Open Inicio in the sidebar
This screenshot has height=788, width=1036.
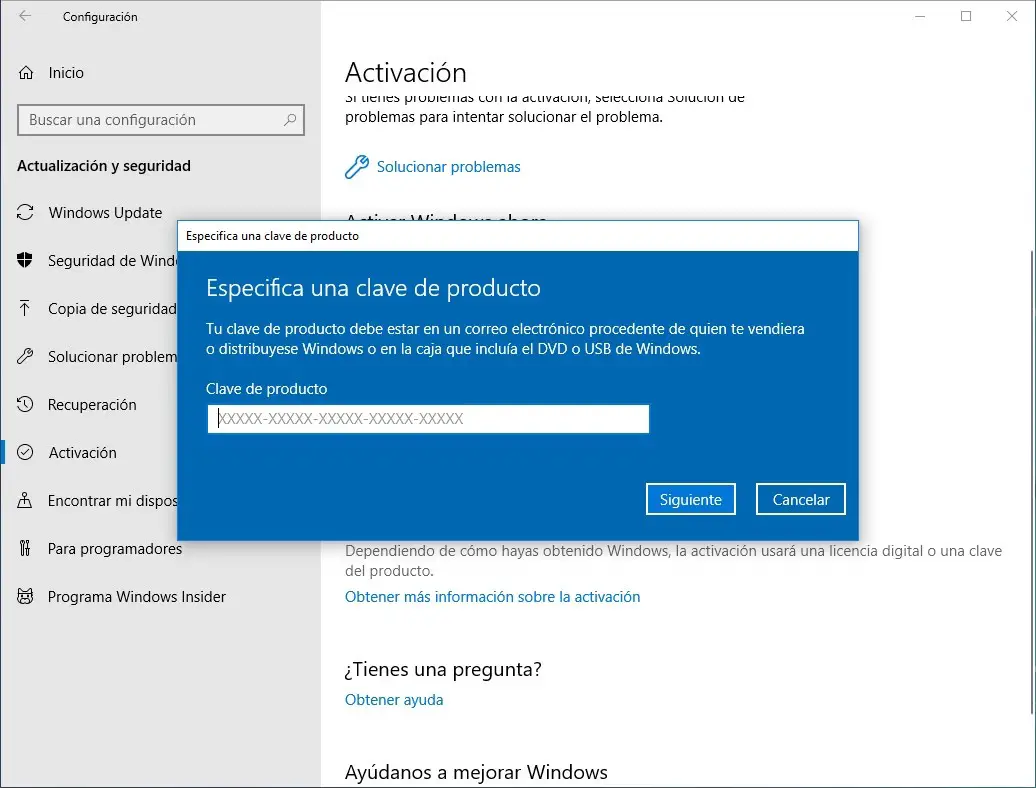pyautogui.click(x=66, y=73)
